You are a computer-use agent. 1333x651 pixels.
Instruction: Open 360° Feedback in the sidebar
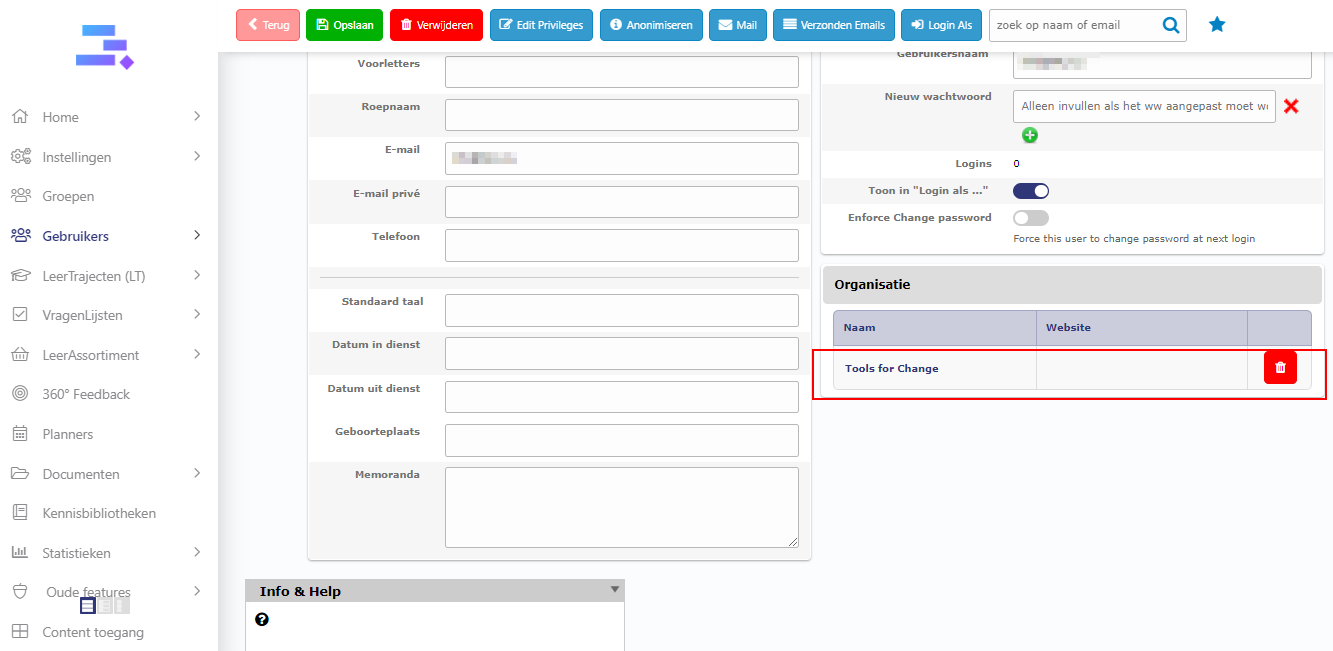[86, 394]
